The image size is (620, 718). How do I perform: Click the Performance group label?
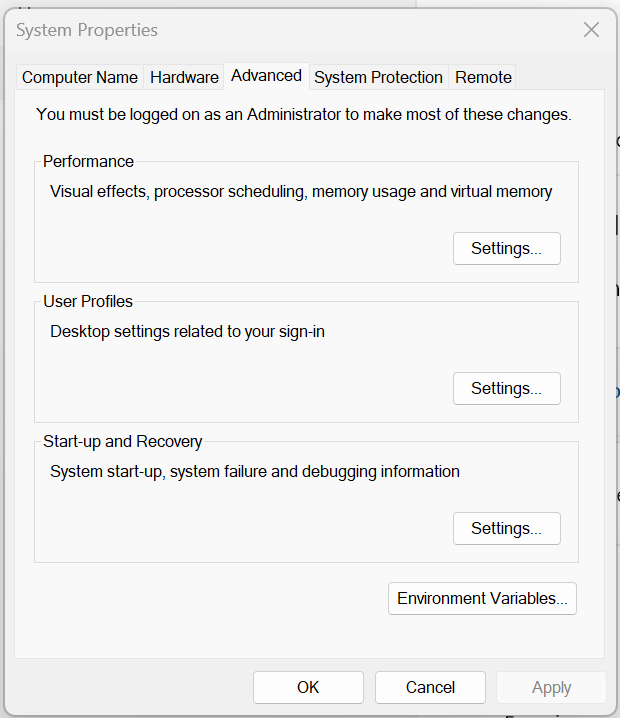click(x=88, y=161)
